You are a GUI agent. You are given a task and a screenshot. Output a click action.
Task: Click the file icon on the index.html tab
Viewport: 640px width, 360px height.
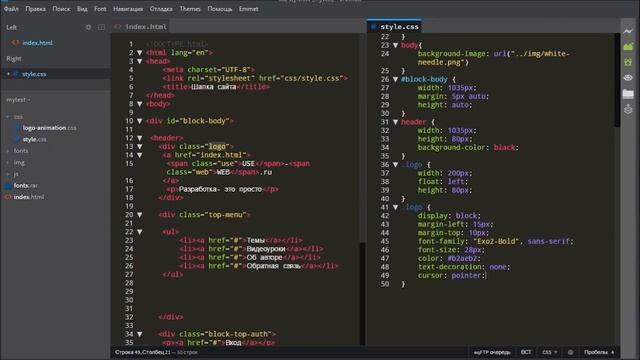pyautogui.click(x=118, y=27)
